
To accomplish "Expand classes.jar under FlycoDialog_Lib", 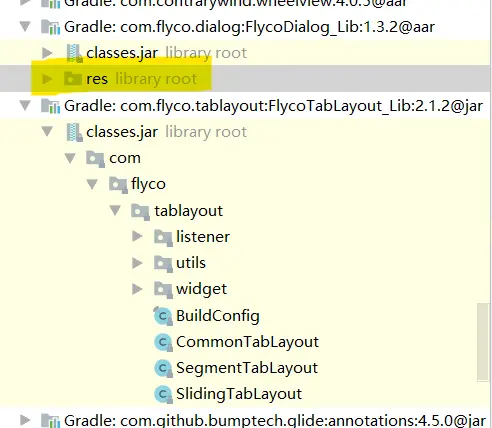I will click(x=47, y=53).
